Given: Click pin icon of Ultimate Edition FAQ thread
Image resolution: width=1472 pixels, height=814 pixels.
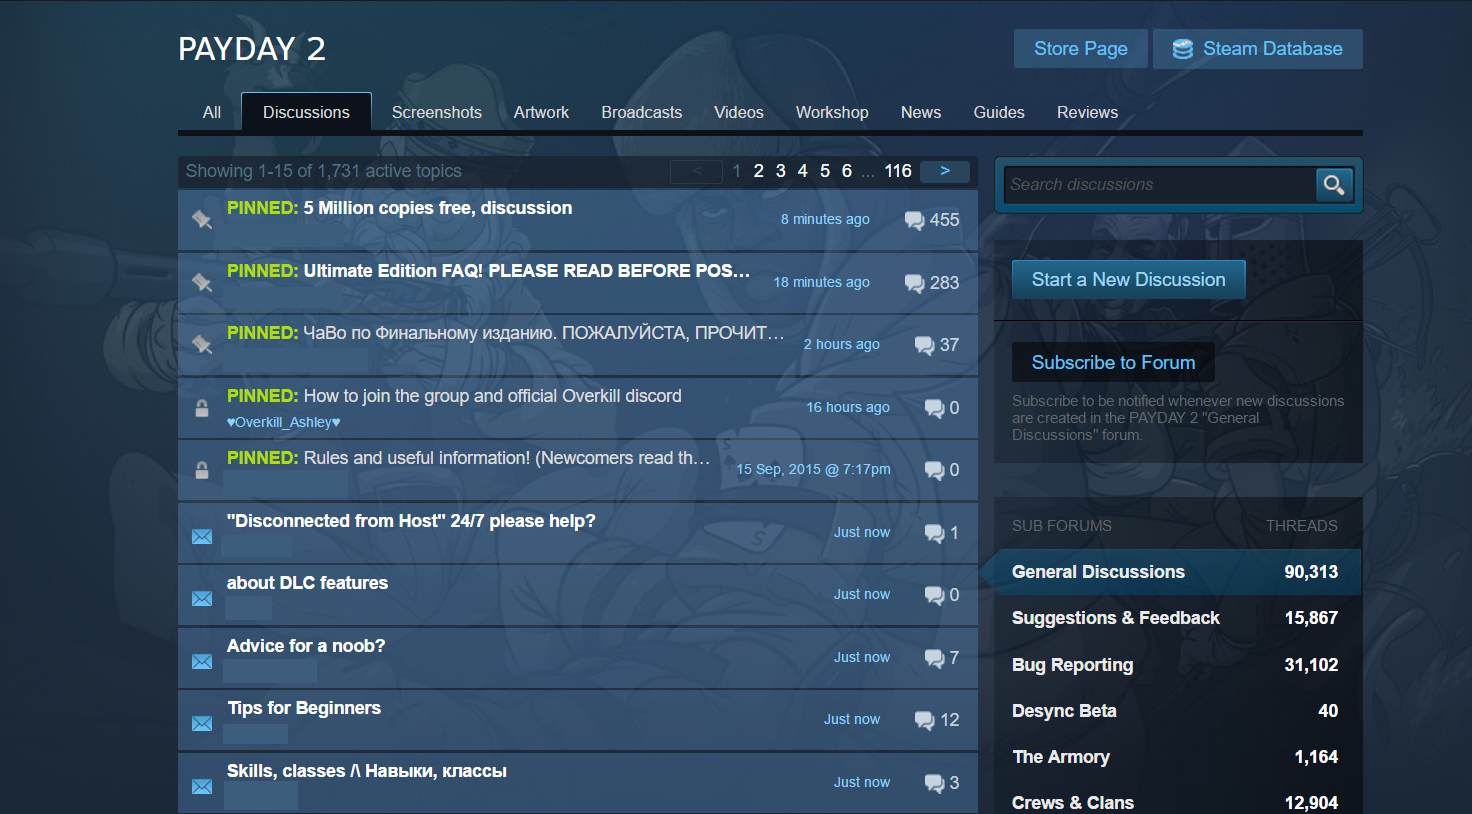Looking at the screenshot, I should click(x=202, y=282).
